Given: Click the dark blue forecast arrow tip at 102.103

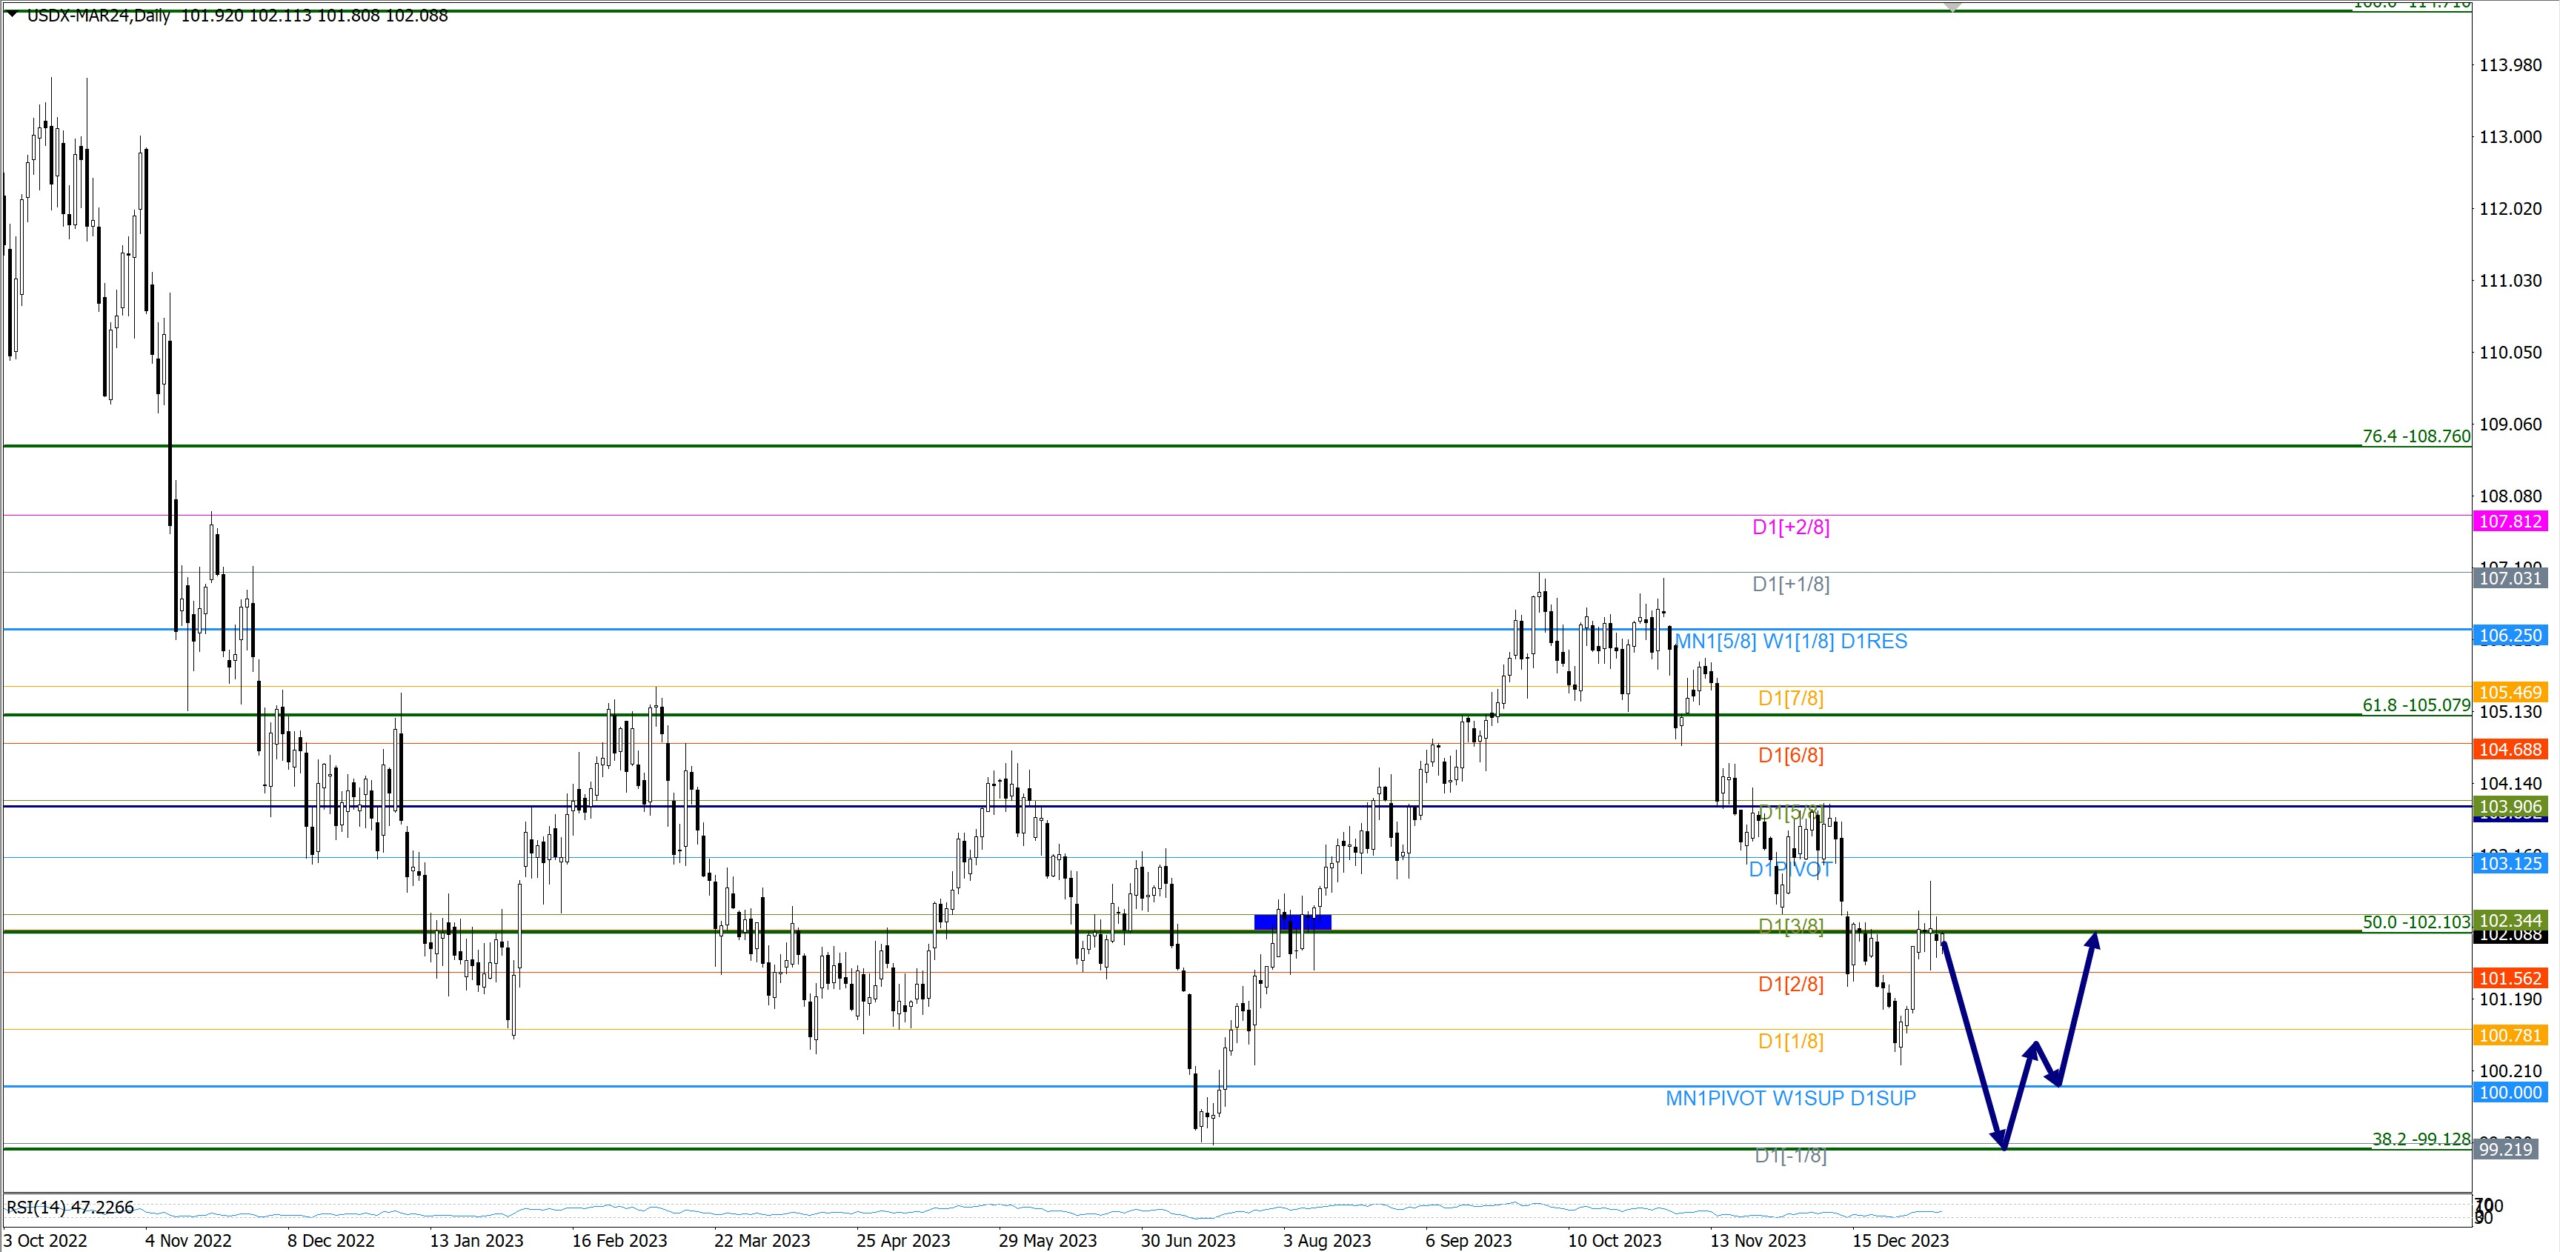Looking at the screenshot, I should (2093, 938).
